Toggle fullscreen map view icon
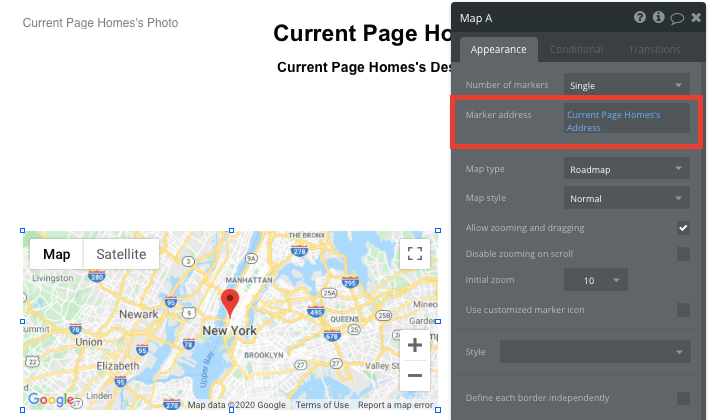709x420 pixels. coord(415,253)
